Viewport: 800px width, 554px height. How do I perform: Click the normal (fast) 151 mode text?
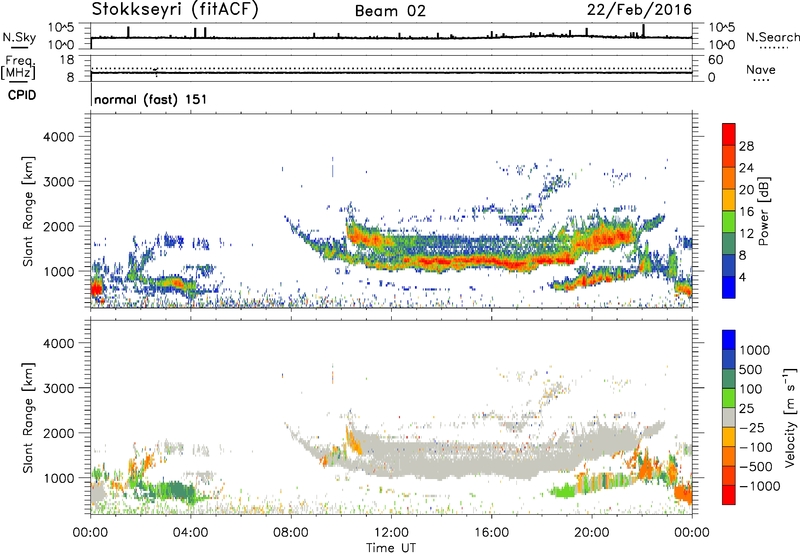[151, 99]
